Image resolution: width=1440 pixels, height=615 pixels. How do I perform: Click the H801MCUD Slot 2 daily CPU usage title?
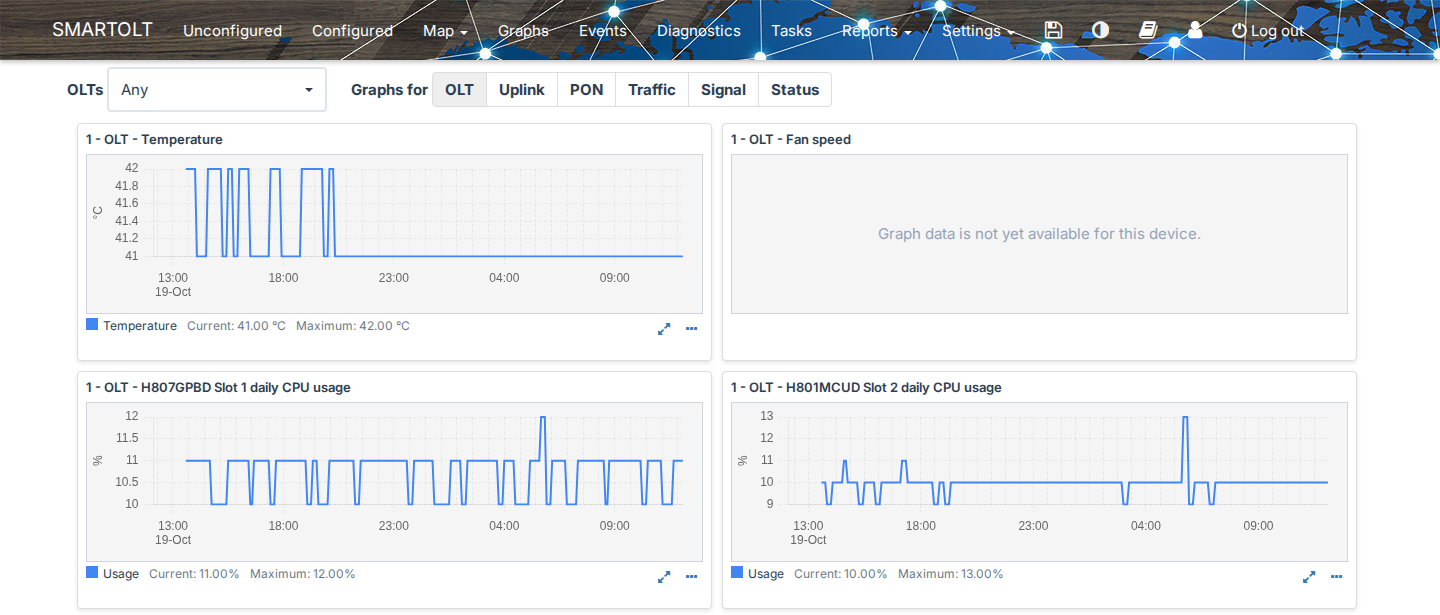[866, 388]
